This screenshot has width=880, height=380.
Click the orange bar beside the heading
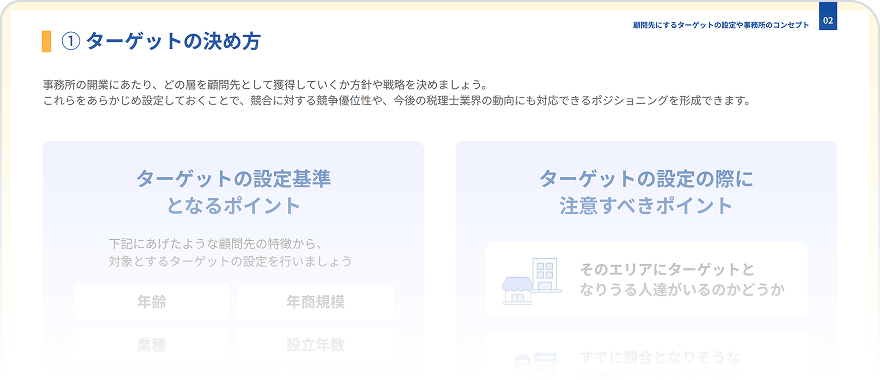46,42
